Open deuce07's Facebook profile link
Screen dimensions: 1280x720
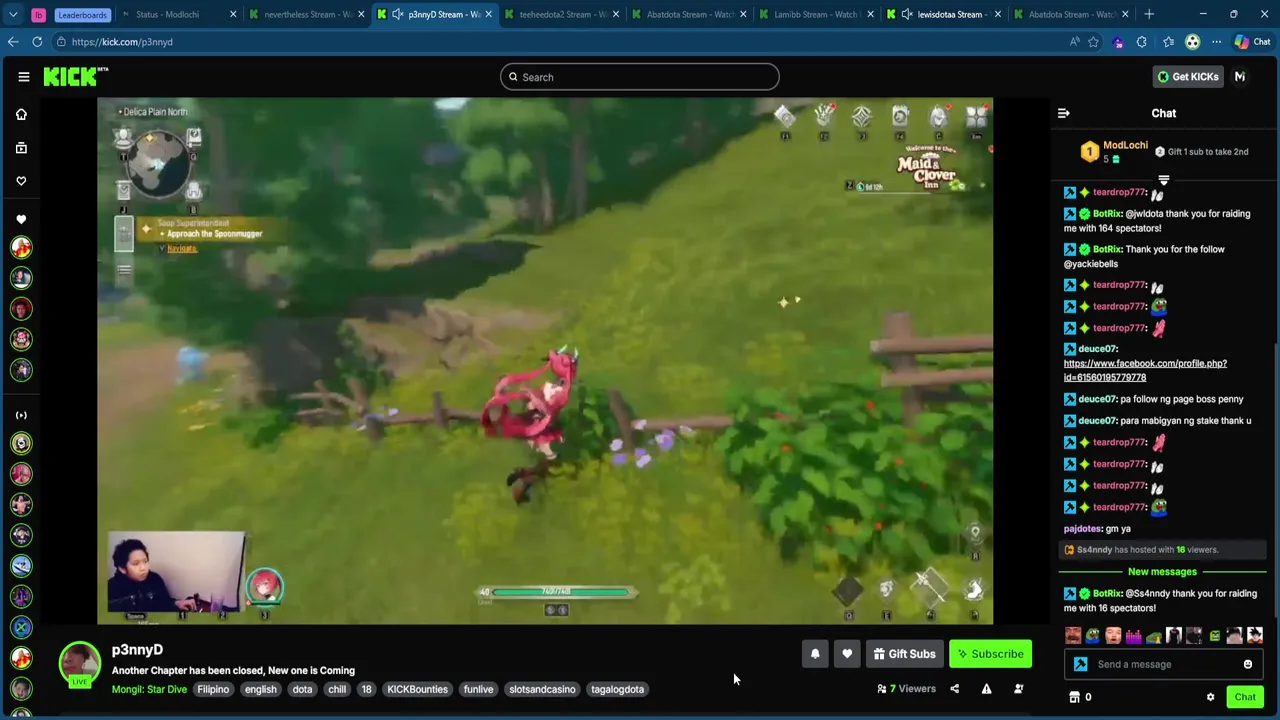point(1145,370)
